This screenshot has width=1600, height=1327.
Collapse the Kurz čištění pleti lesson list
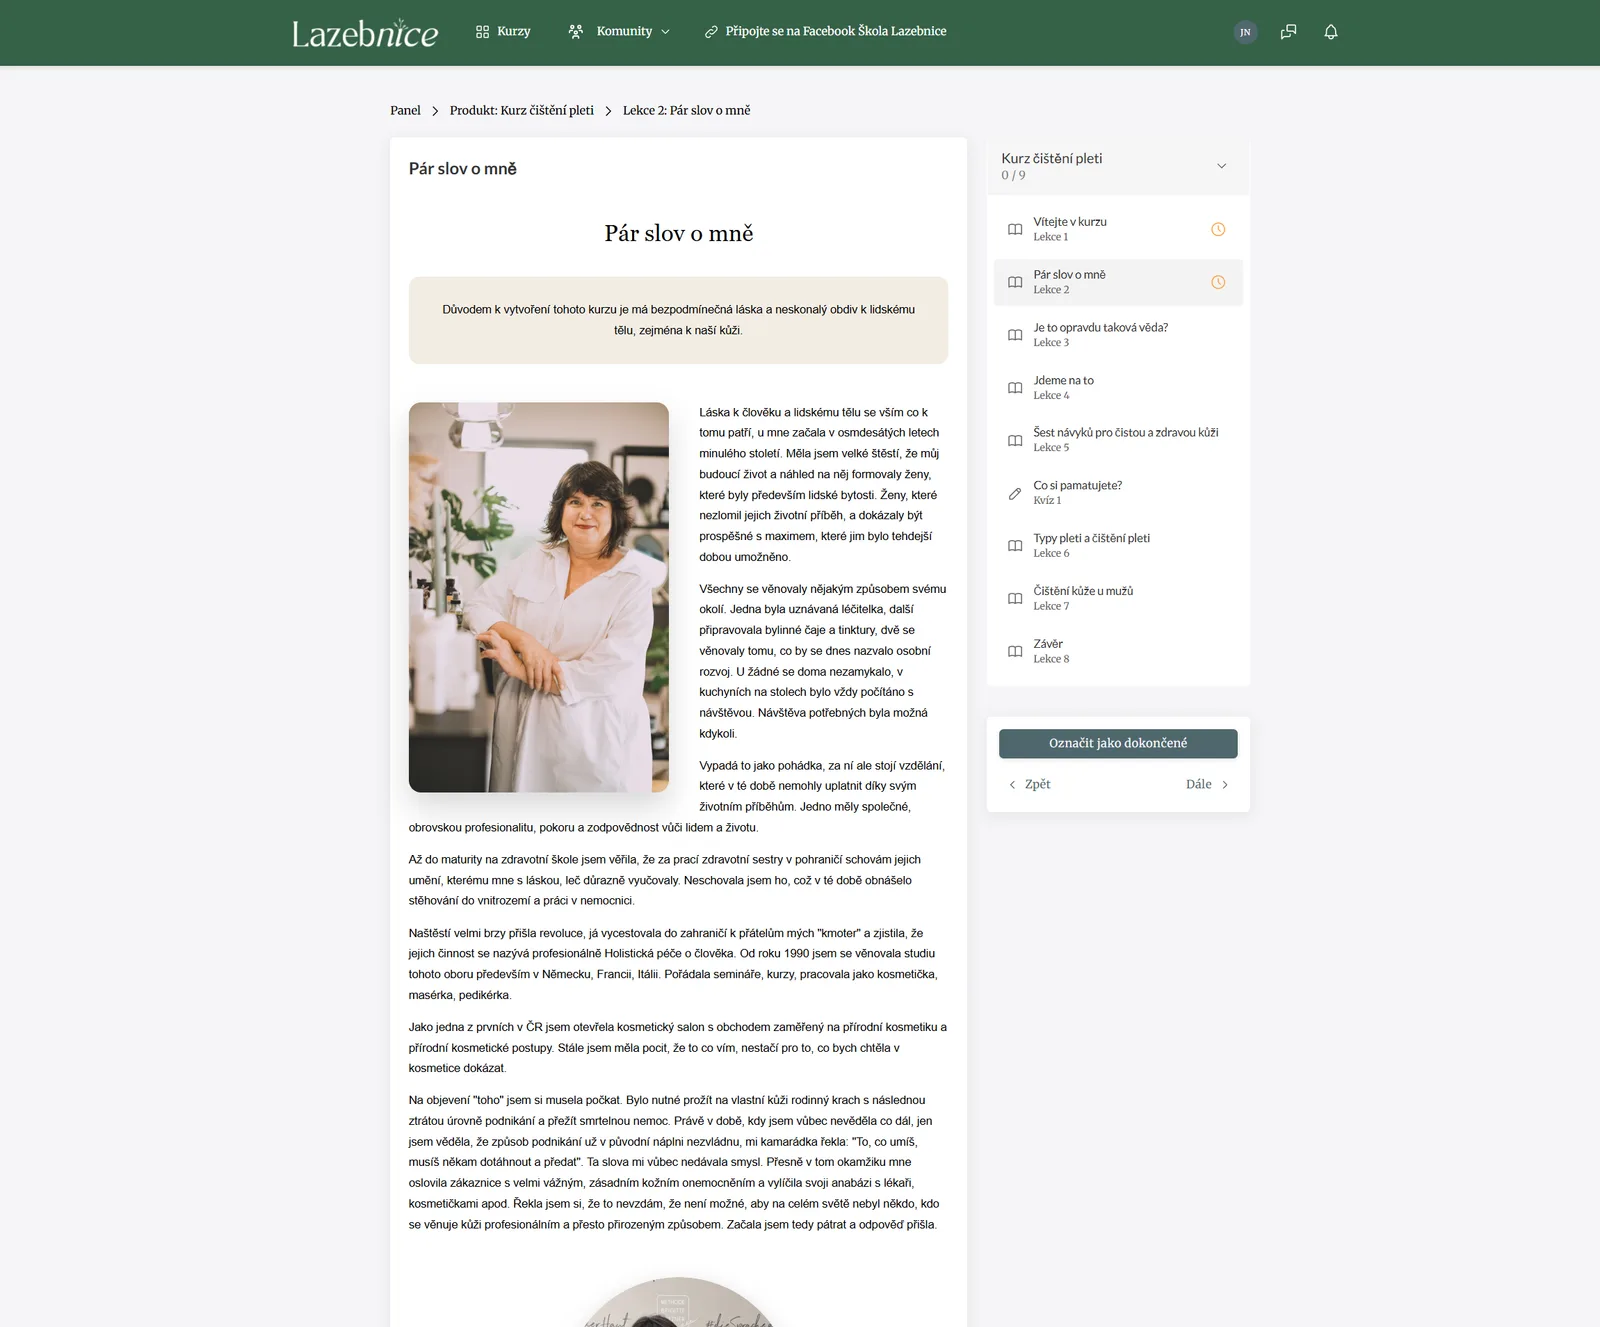pyautogui.click(x=1221, y=166)
